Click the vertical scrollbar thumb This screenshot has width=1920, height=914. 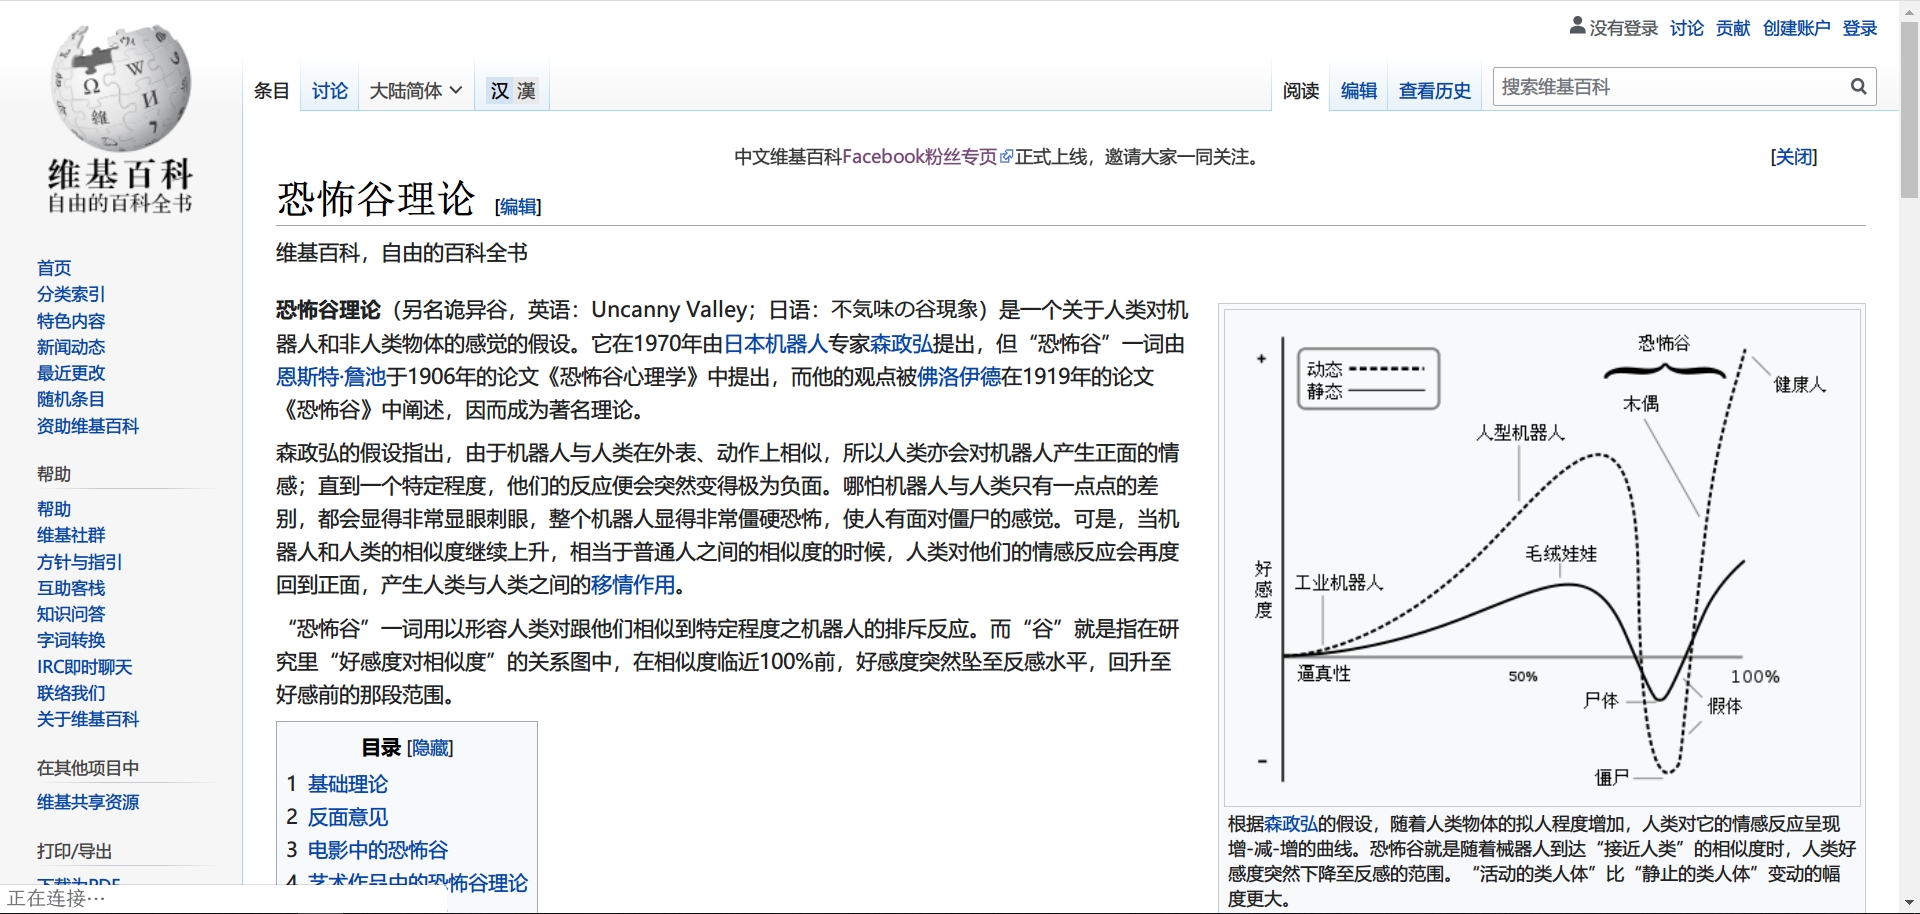click(x=1909, y=110)
